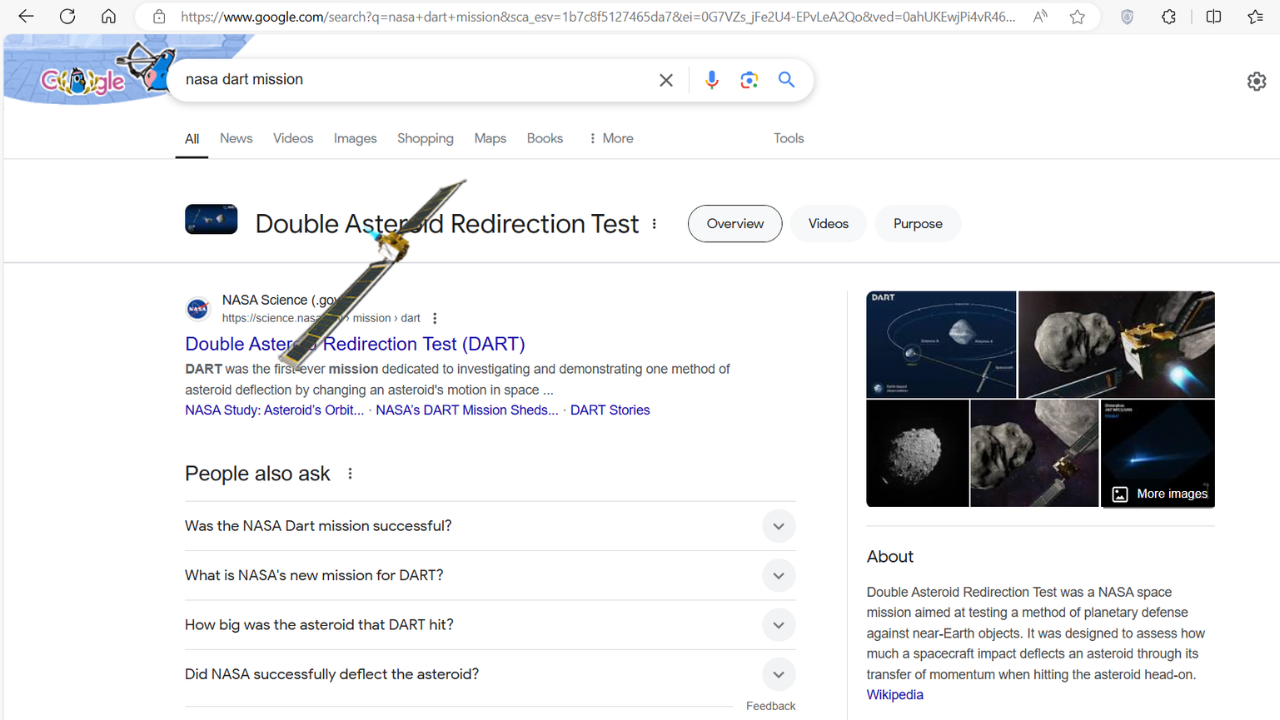
Task: Open the Extensions puzzle icon
Action: pyautogui.click(x=1169, y=17)
